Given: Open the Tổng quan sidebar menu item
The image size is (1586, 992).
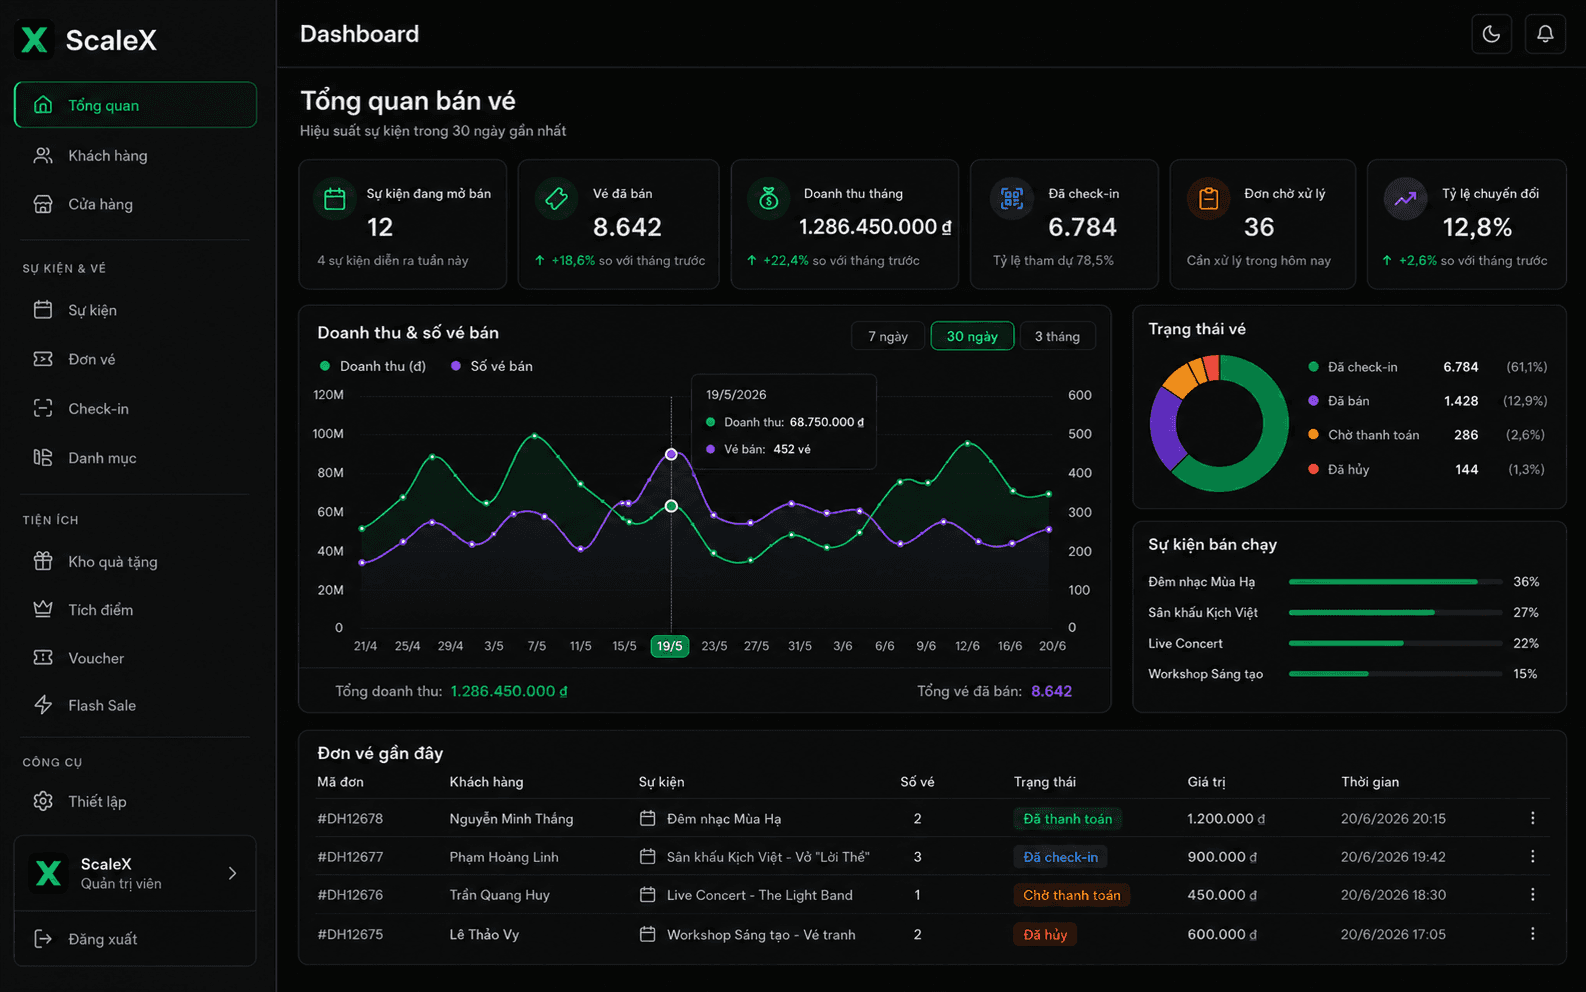Looking at the screenshot, I should point(135,105).
